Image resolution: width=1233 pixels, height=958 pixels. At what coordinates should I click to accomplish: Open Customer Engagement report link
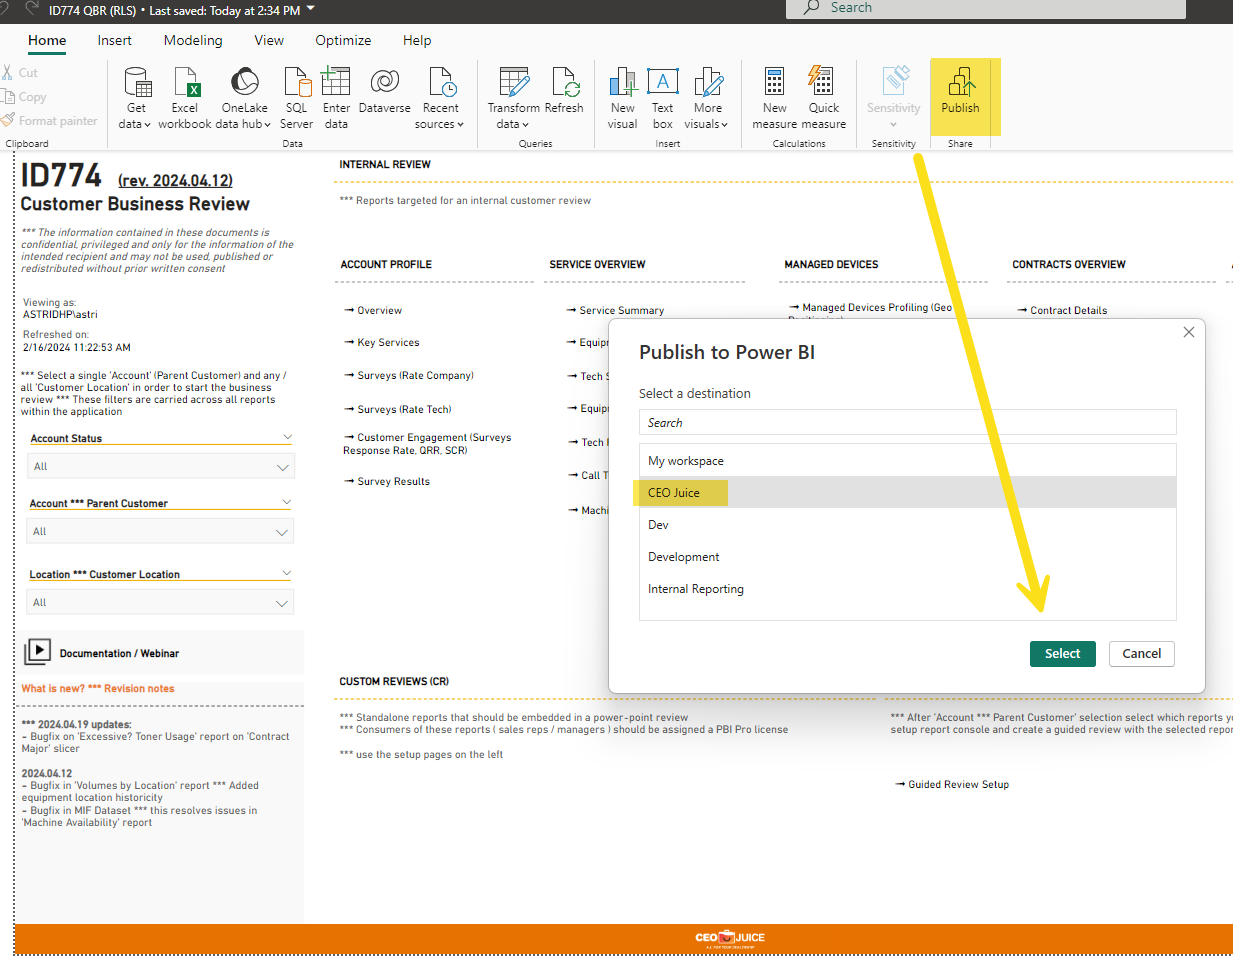(427, 444)
